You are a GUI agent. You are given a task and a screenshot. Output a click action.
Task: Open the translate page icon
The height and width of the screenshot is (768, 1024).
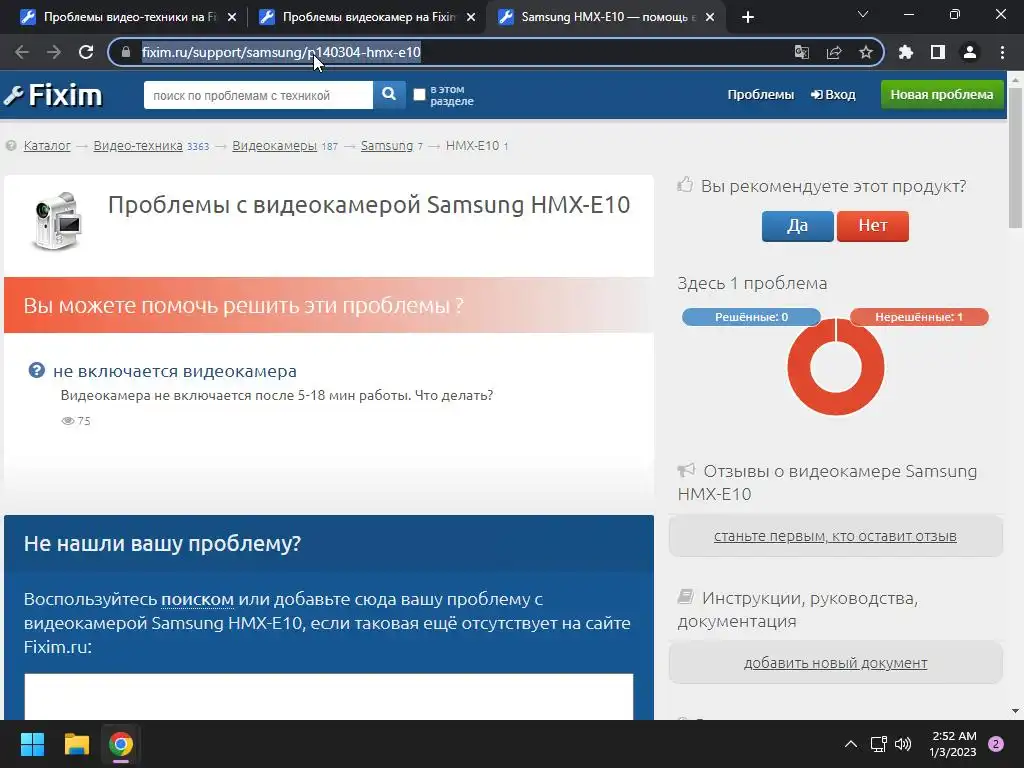801,52
